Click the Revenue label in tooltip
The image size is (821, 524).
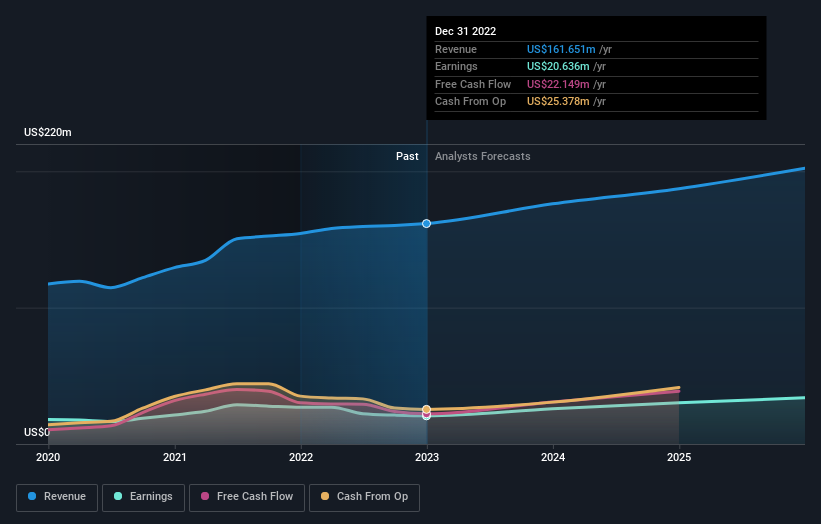tap(456, 49)
